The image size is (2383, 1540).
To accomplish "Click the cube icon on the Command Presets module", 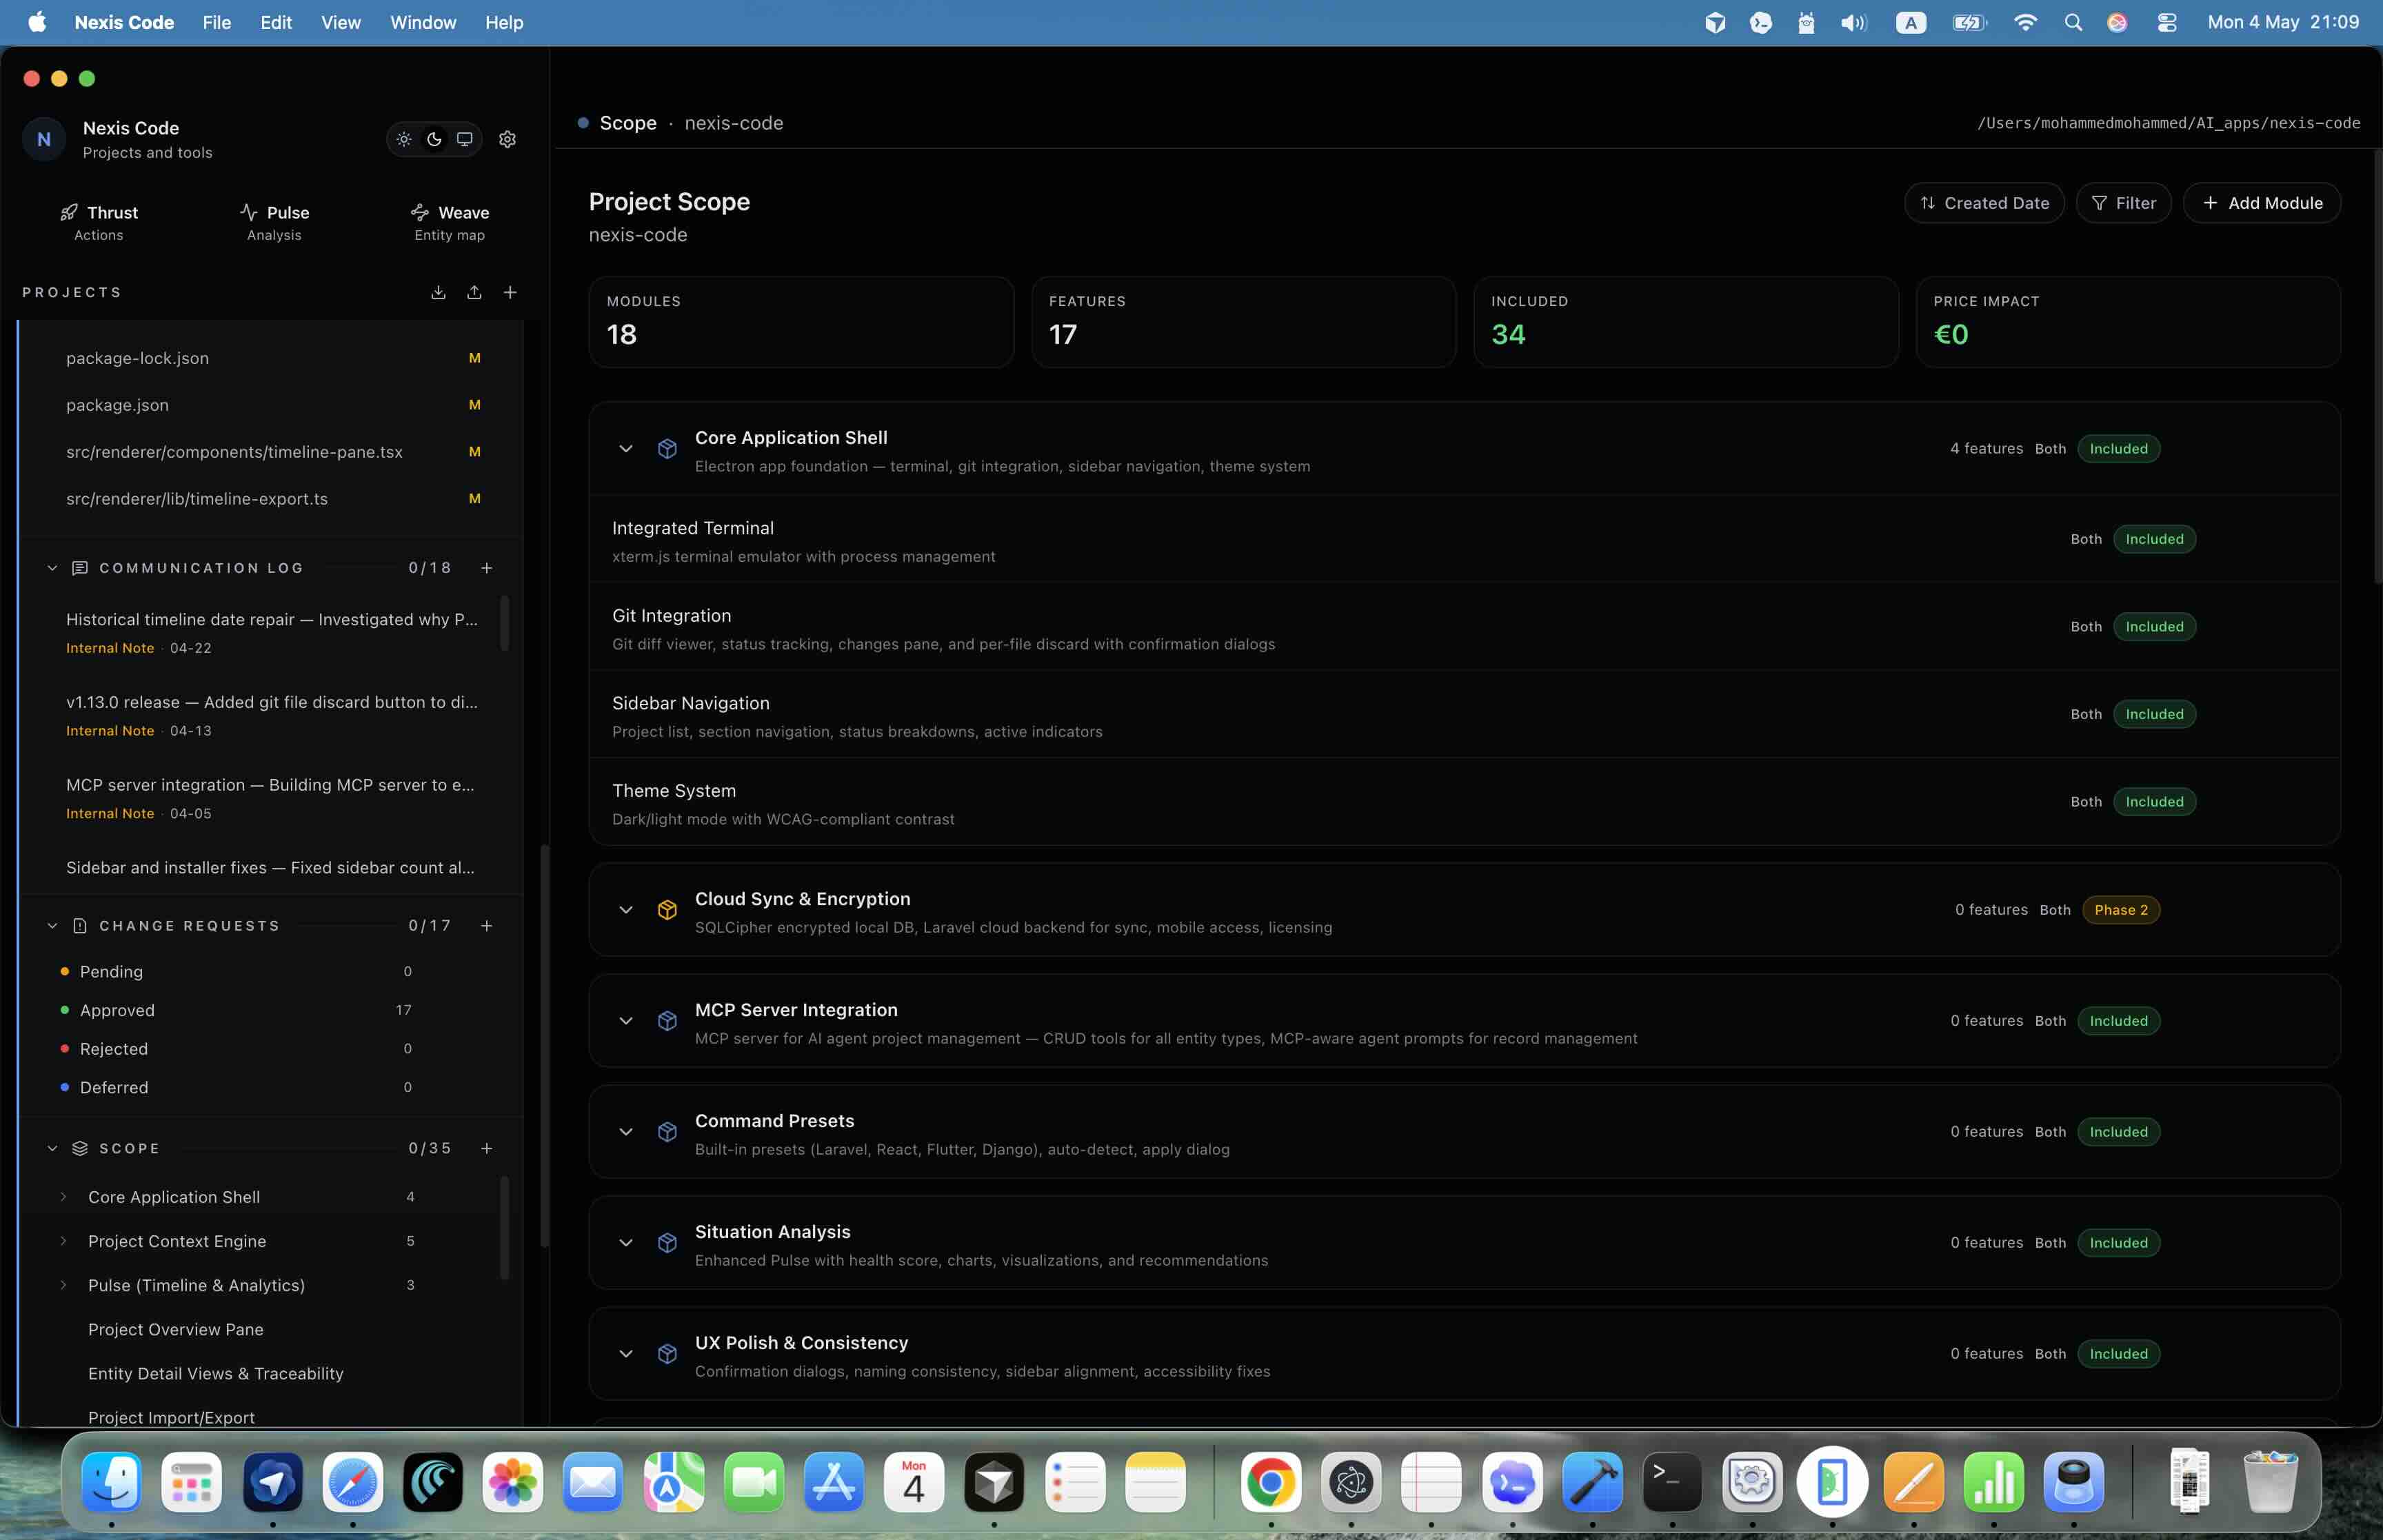I will pos(667,1132).
